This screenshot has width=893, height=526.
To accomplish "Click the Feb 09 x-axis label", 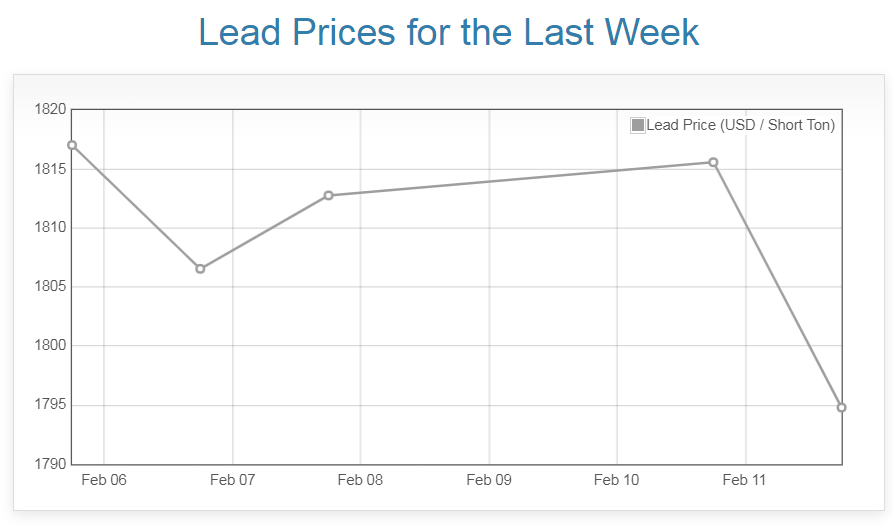I will click(x=489, y=480).
